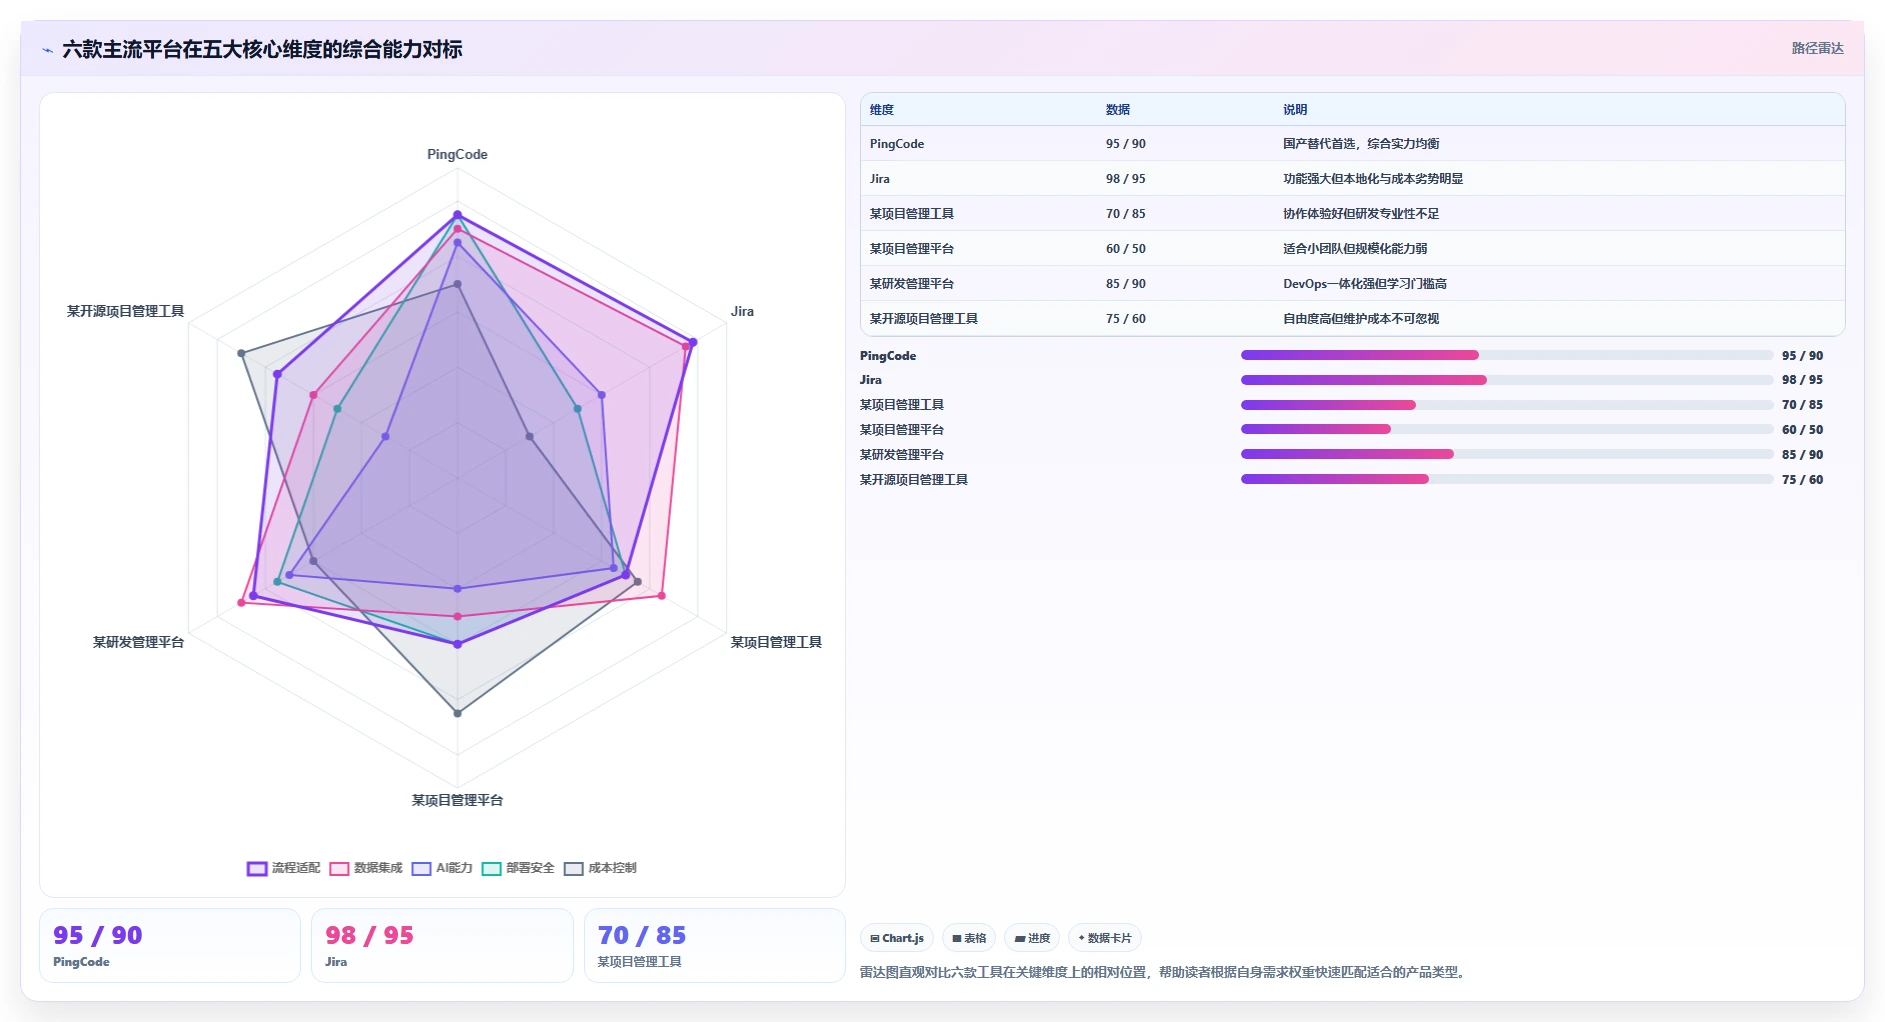Click the Jira progress bar
This screenshot has height=1022, width=1885.
click(1507, 380)
